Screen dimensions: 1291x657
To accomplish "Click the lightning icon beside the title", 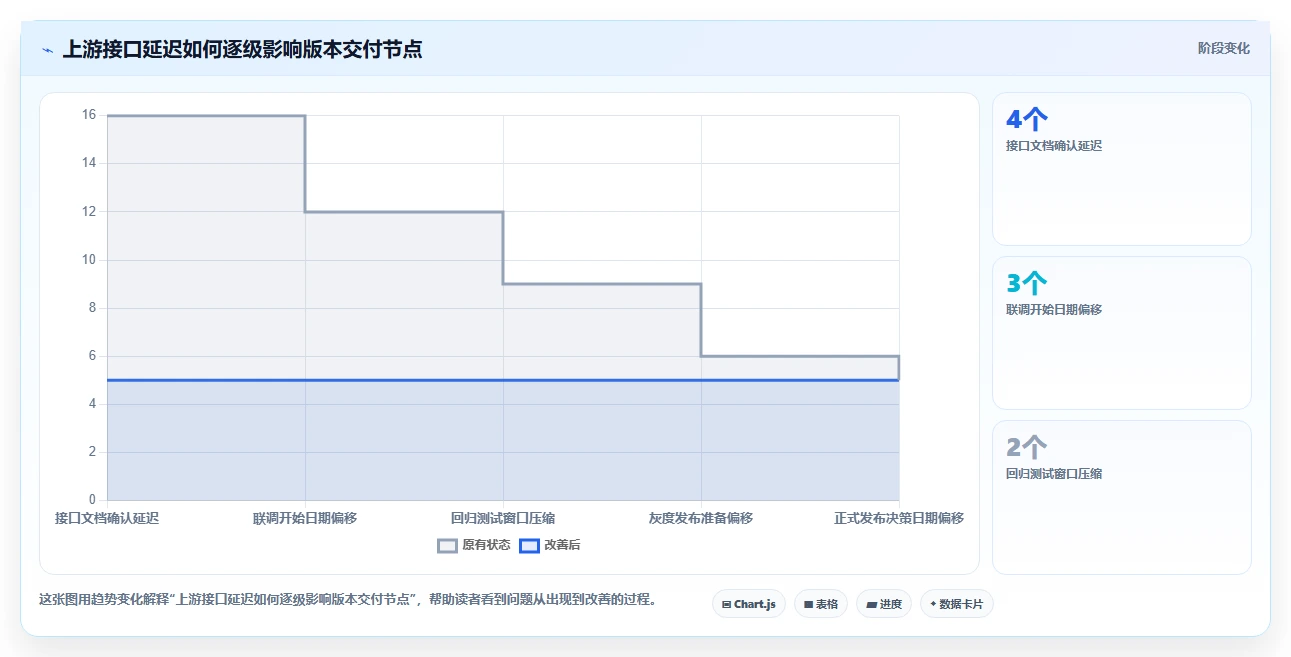I will point(47,50).
